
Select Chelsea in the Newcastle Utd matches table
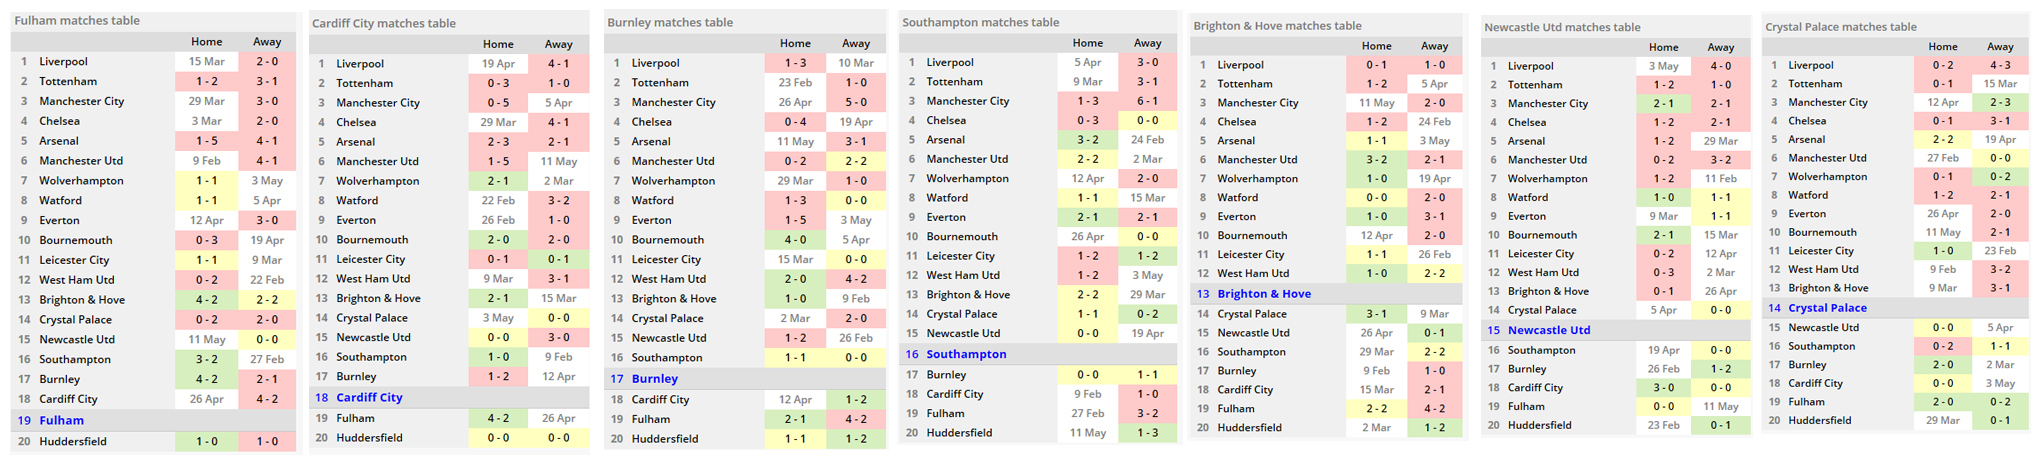coord(1527,122)
